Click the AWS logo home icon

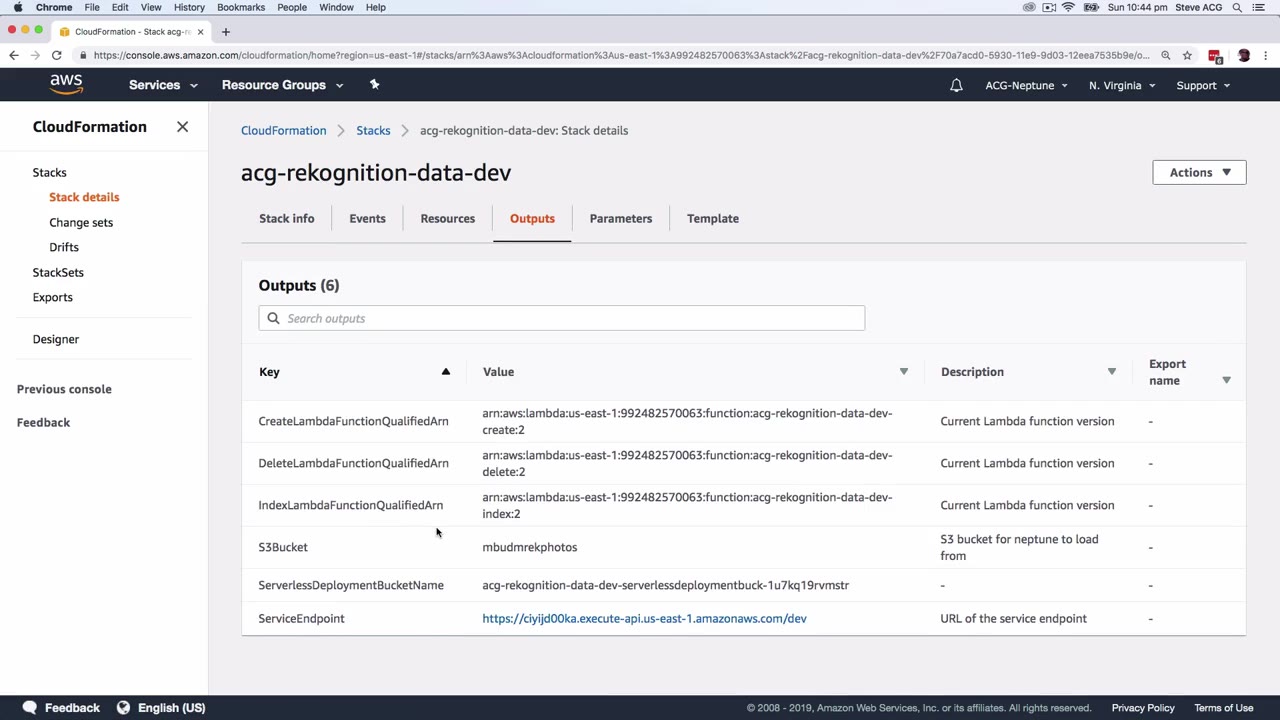pos(66,85)
